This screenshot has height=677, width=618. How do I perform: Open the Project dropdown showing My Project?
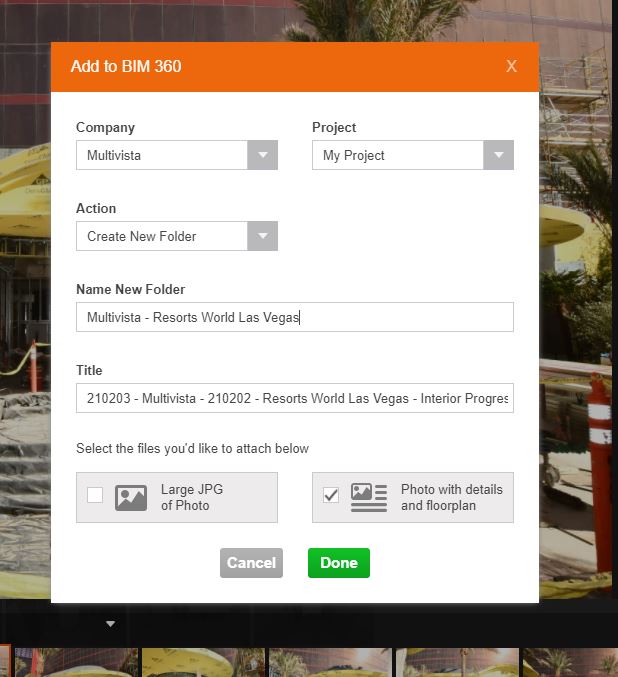click(413, 155)
